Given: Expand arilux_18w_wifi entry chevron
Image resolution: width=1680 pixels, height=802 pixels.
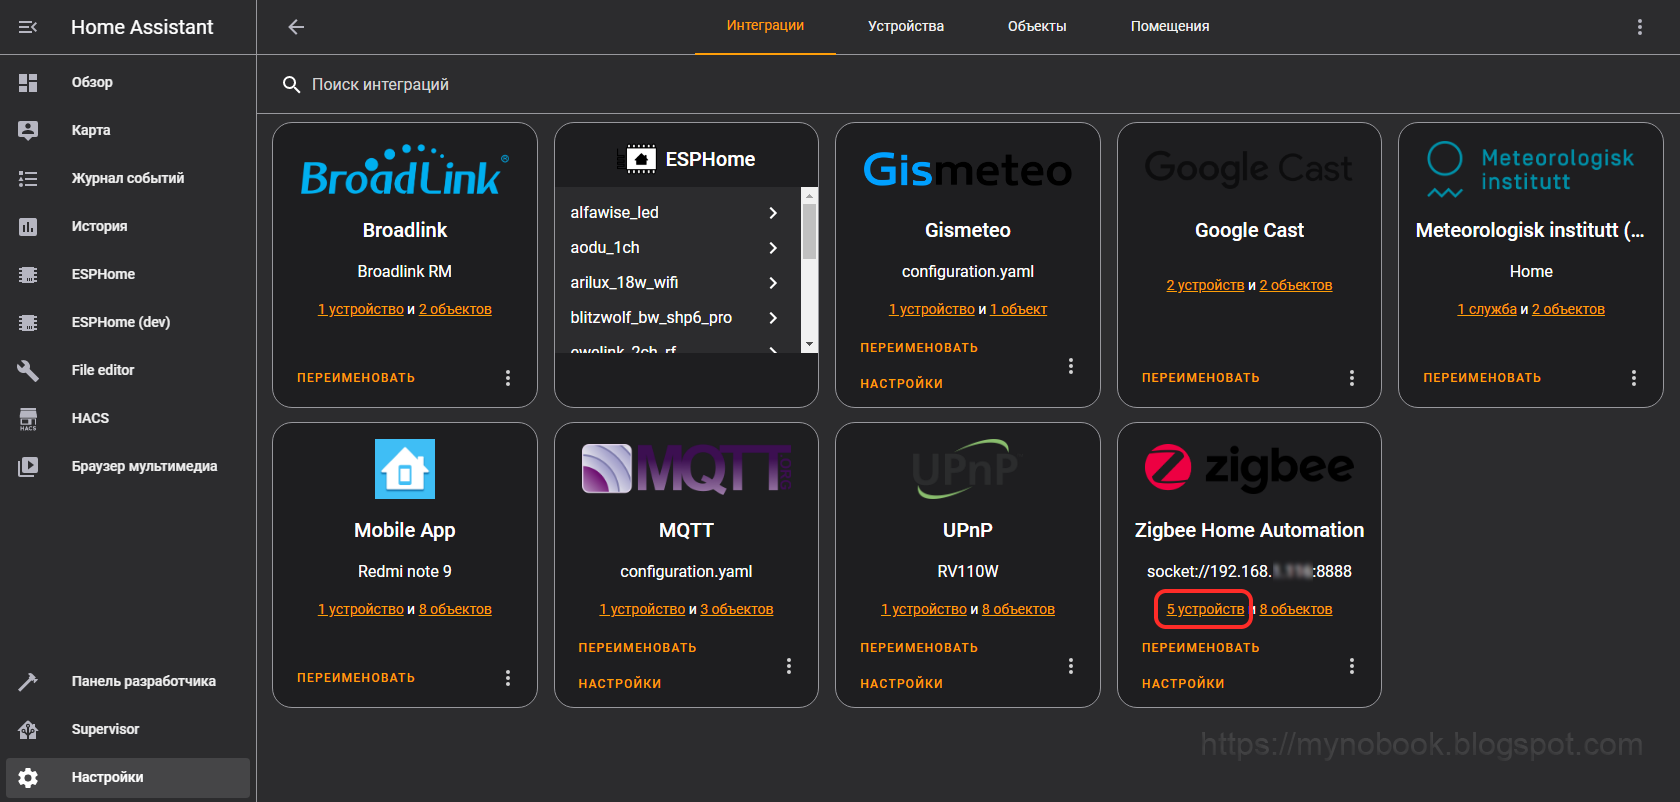Looking at the screenshot, I should [x=773, y=283].
